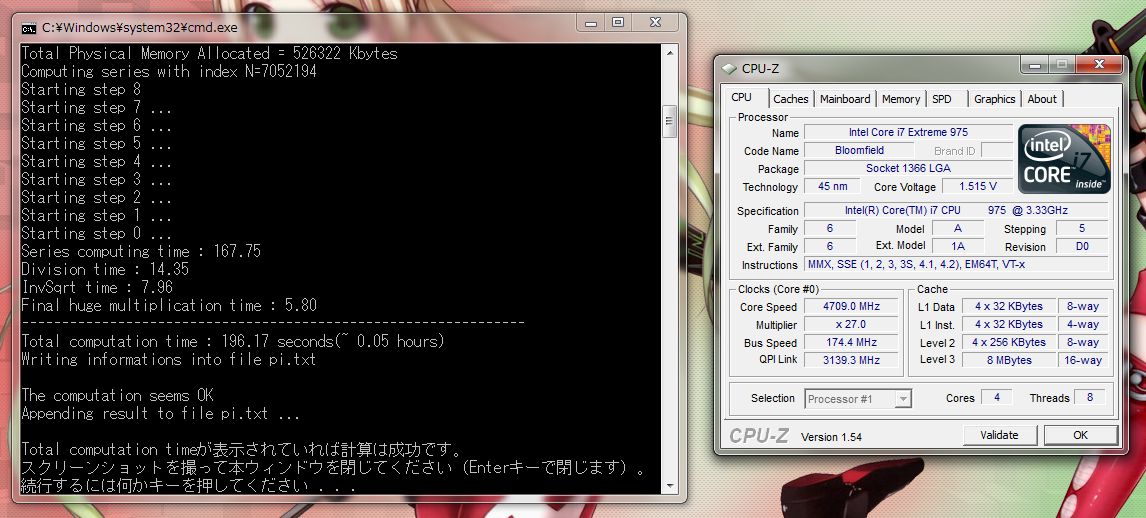Viewport: 1146px width, 518px height.
Task: Click the OK button in CPU-Z
Action: tap(1080, 435)
